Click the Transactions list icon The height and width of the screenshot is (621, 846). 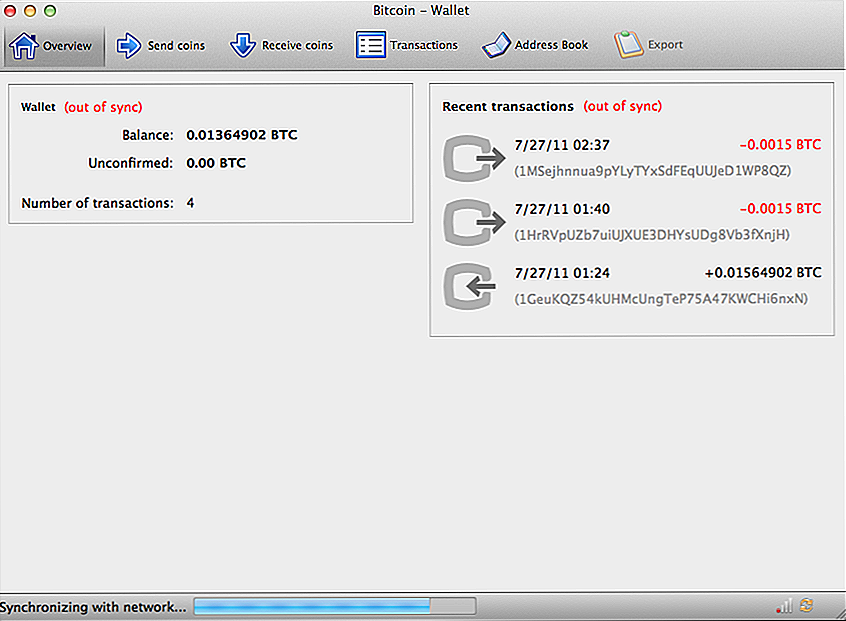click(370, 45)
